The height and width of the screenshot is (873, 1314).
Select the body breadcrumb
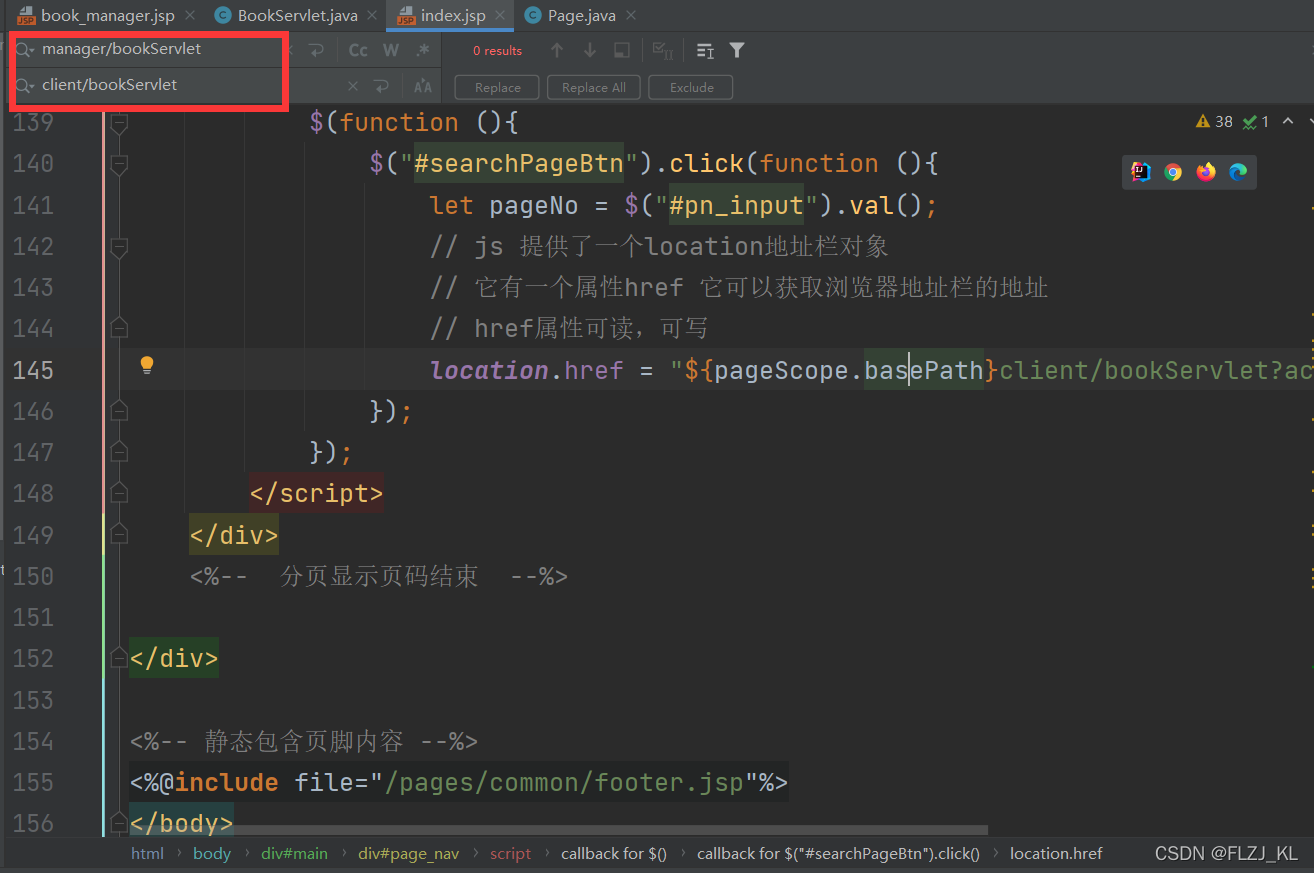tap(212, 853)
